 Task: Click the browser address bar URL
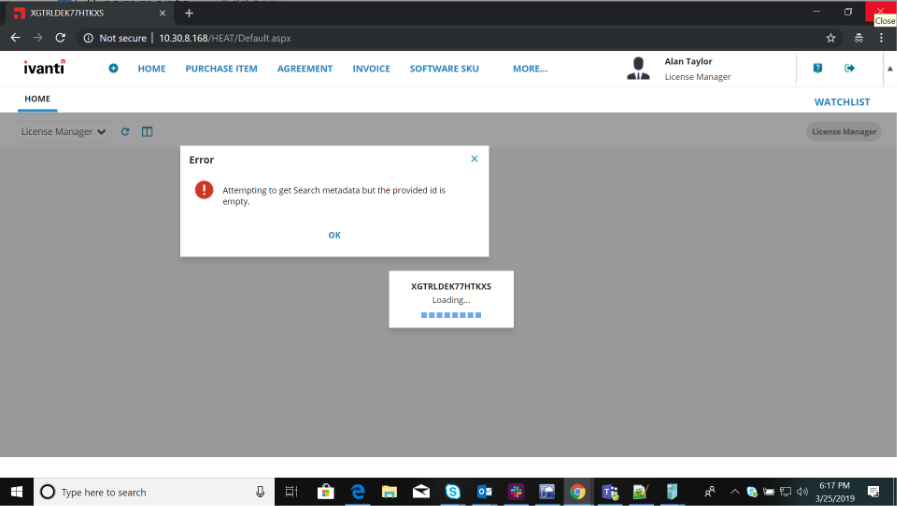(225, 38)
